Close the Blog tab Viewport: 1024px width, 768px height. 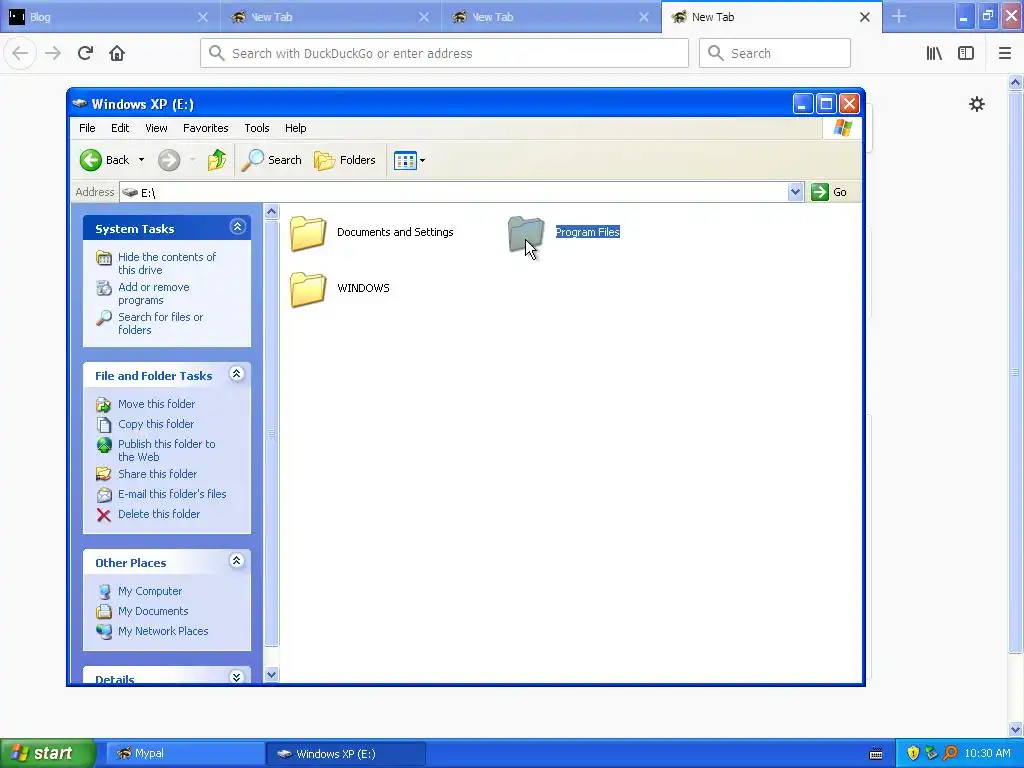coord(202,17)
